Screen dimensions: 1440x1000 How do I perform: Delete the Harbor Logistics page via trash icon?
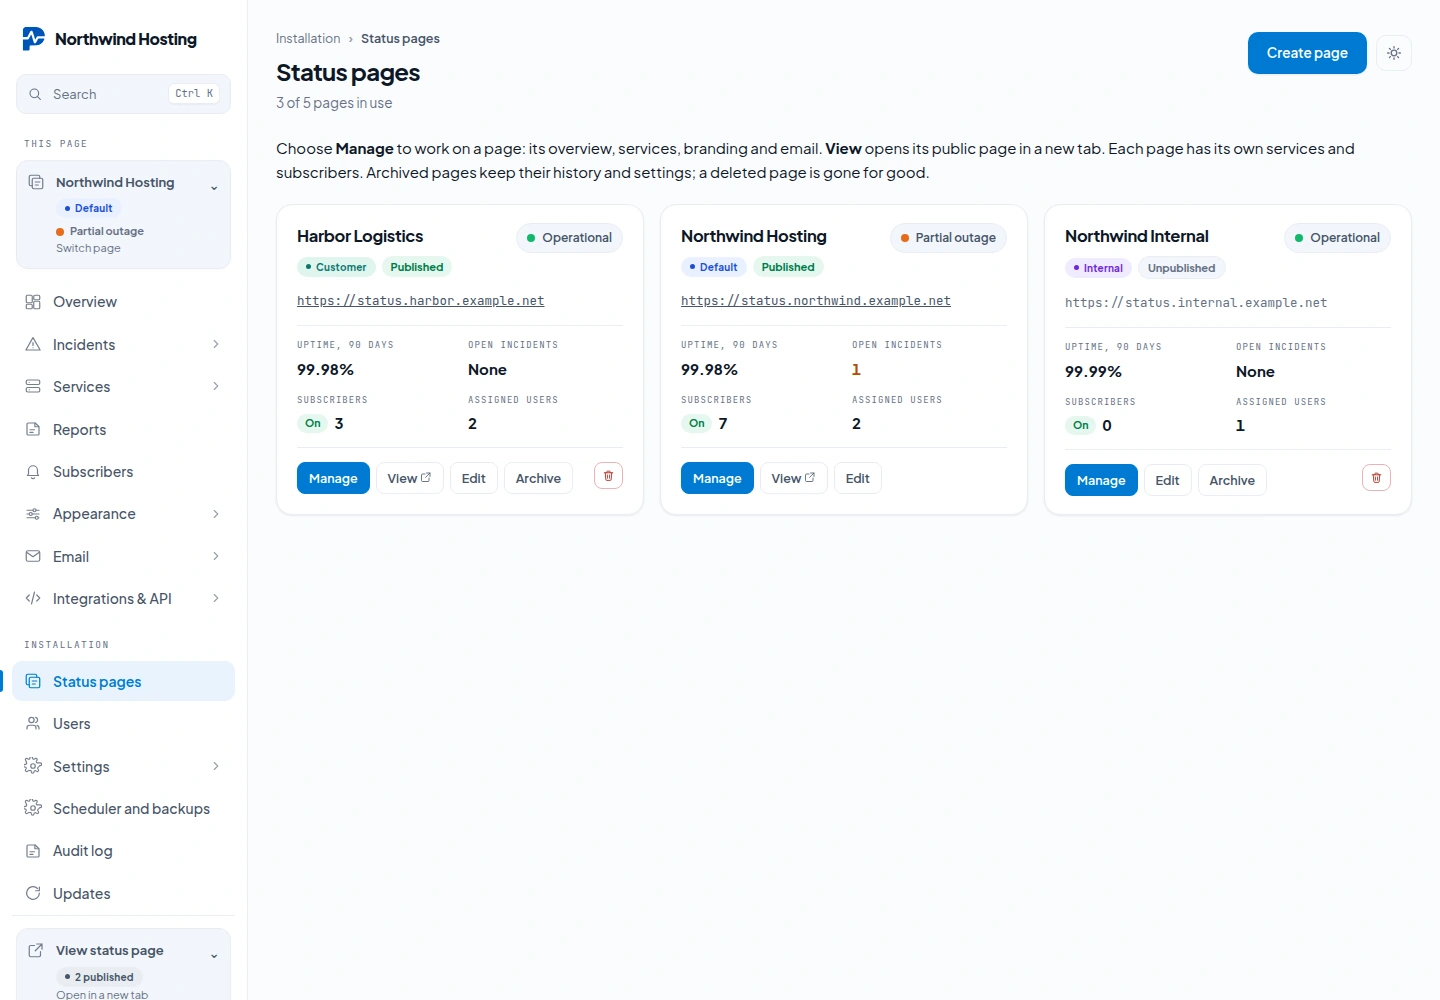click(x=608, y=476)
